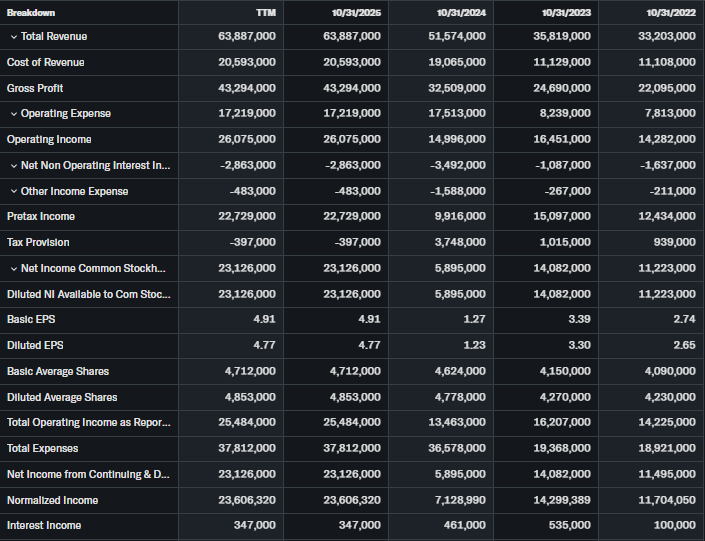Click the Breakdown header cell

[31, 12]
